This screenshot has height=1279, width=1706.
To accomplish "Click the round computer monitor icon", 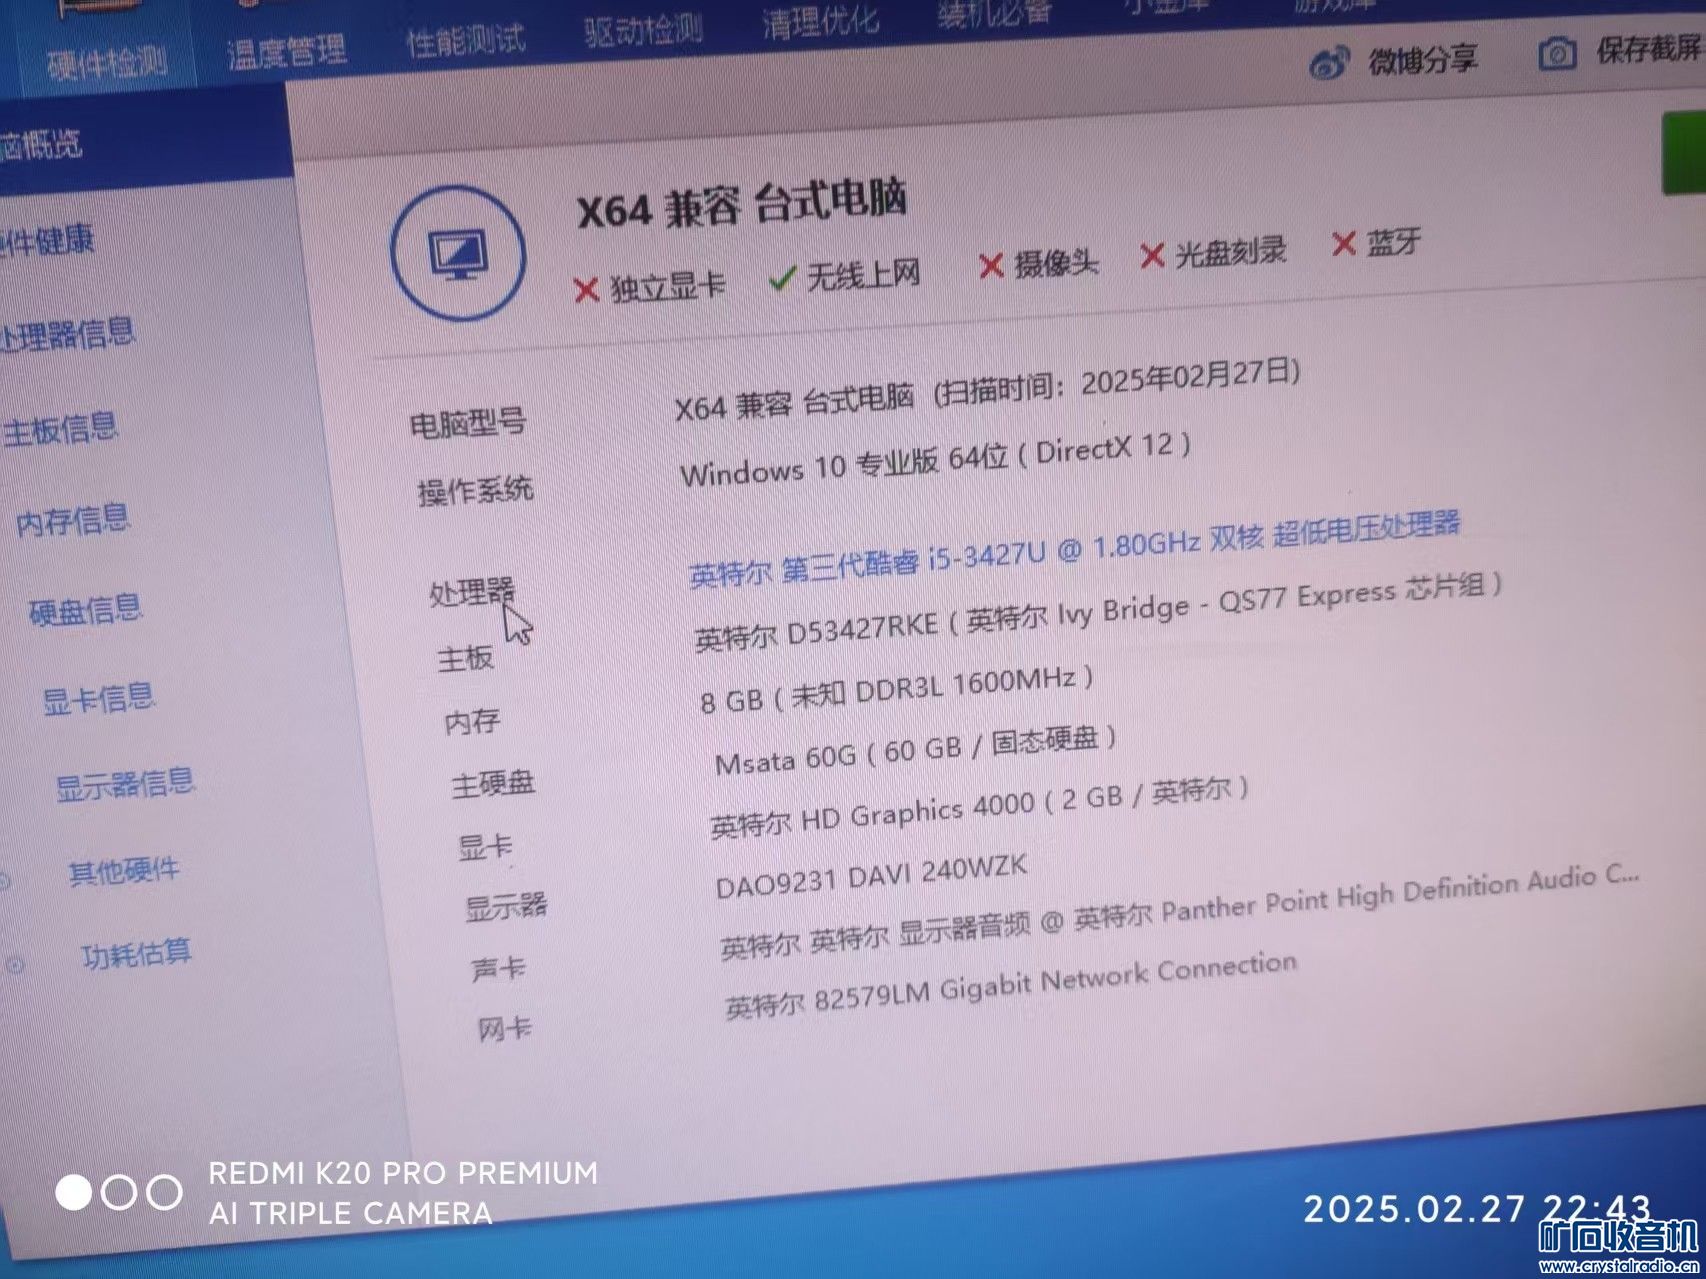I will point(458,252).
